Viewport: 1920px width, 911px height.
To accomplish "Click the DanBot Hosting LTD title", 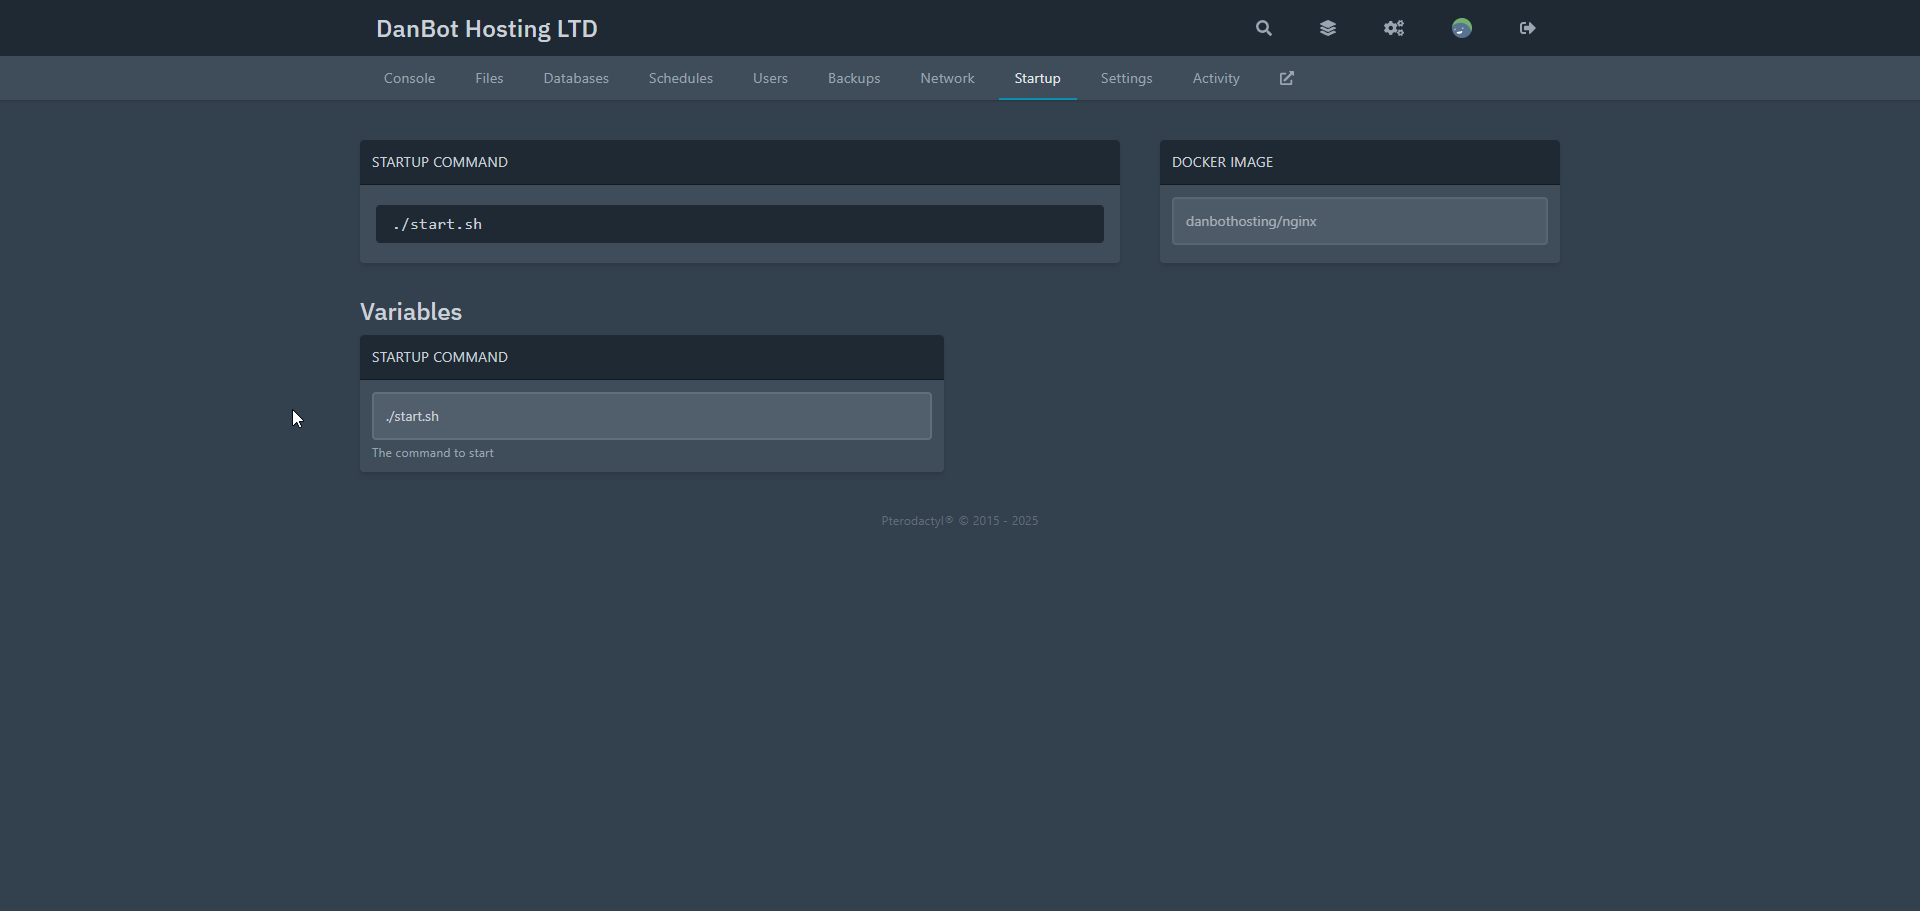I will 486,28.
